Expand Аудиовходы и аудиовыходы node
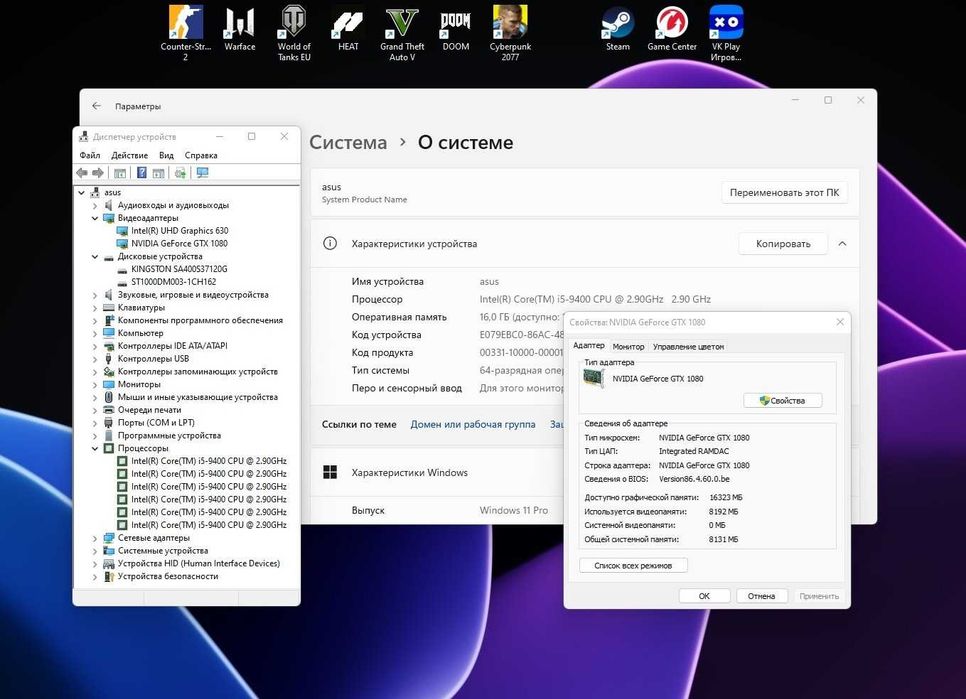966x699 pixels. [95, 206]
